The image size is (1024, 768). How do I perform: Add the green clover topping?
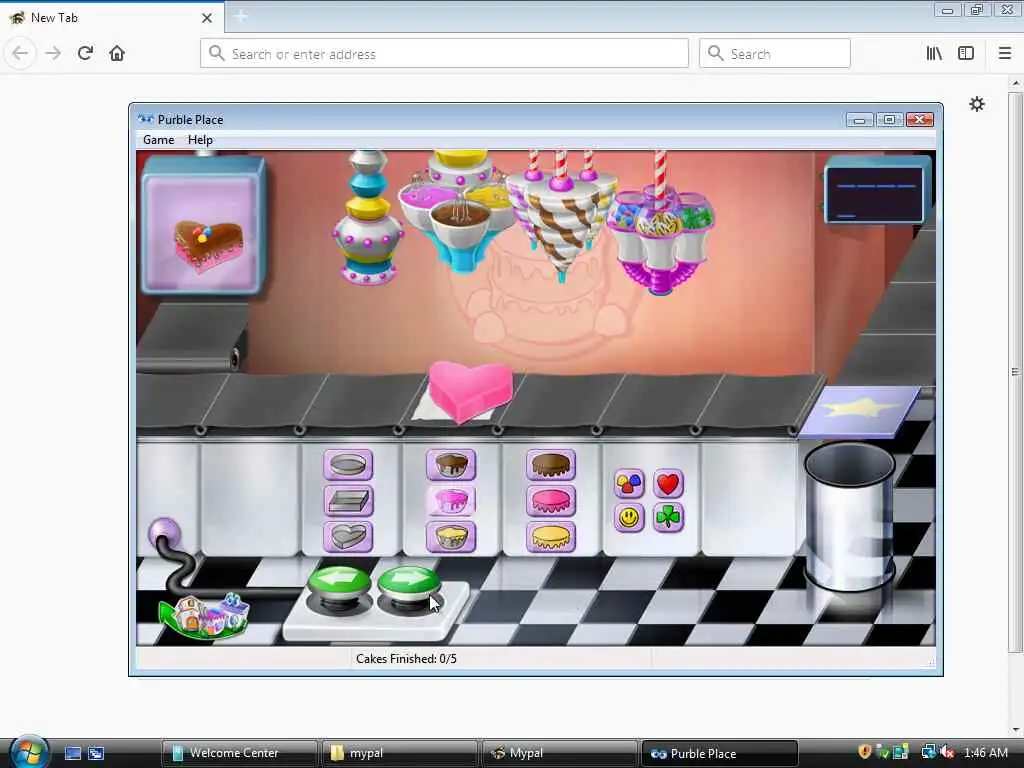click(x=667, y=518)
